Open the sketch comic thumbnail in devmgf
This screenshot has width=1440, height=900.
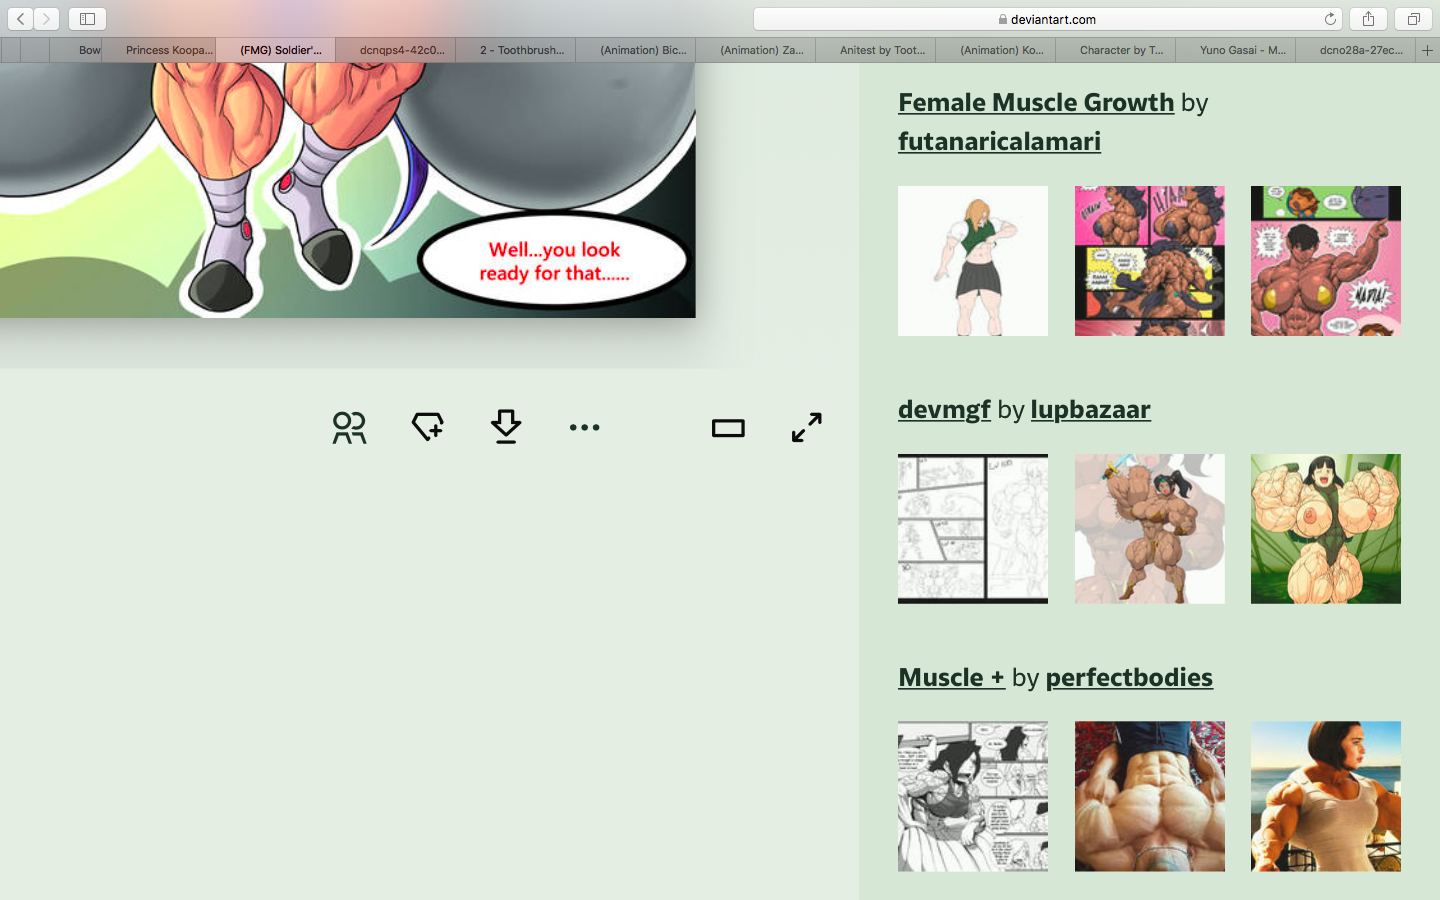tap(973, 529)
